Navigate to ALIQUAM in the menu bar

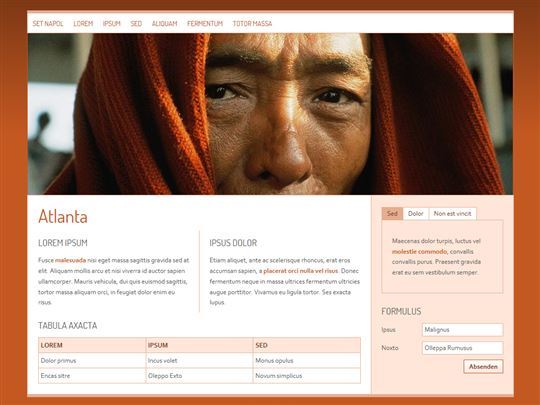(165, 23)
